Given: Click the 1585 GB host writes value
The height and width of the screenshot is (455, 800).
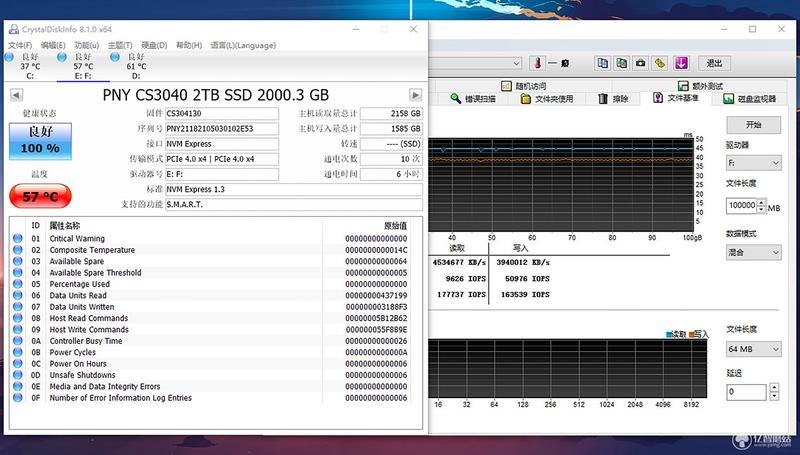Looking at the screenshot, I should [391, 129].
